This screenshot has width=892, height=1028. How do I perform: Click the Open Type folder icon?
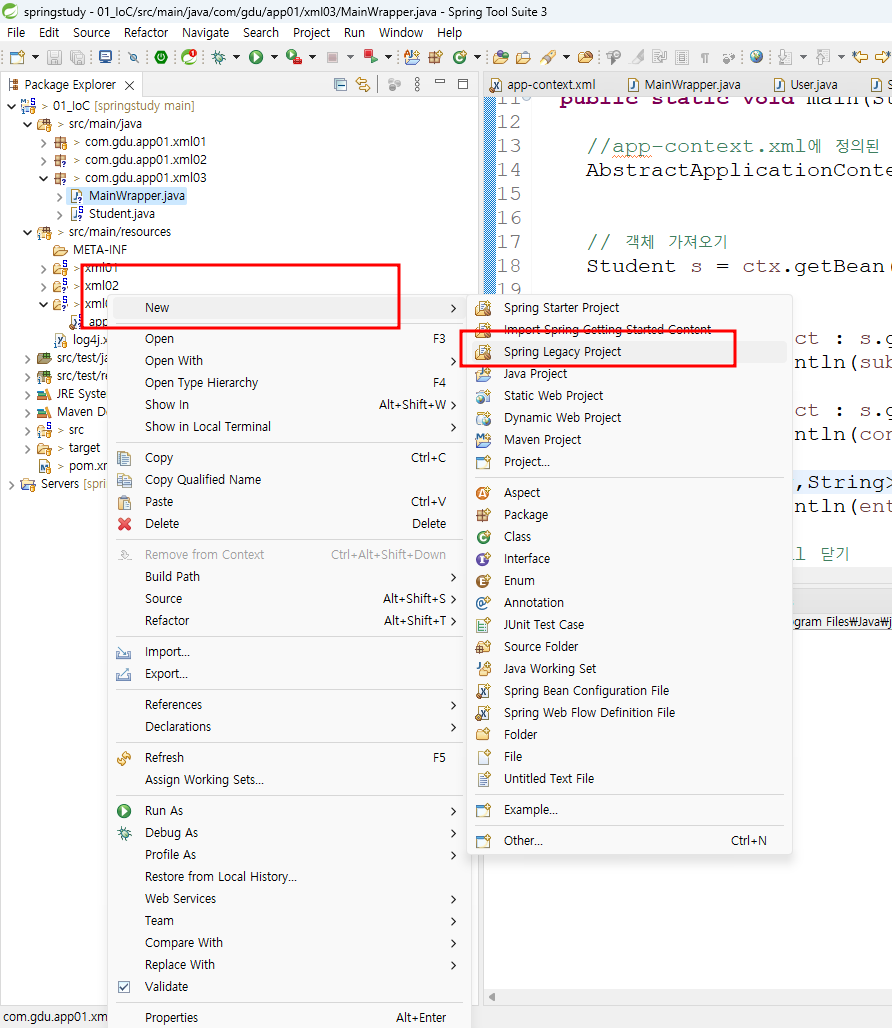click(501, 58)
